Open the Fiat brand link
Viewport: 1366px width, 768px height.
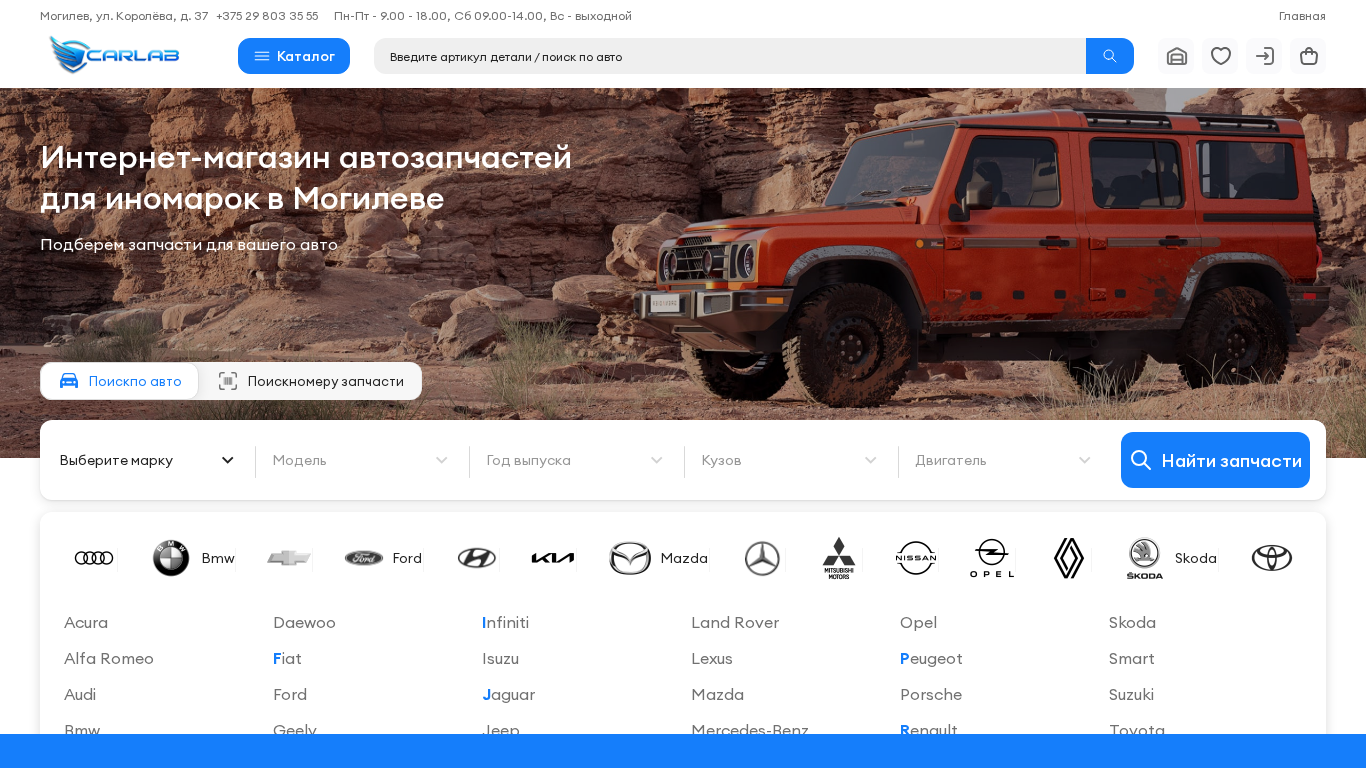(x=287, y=658)
